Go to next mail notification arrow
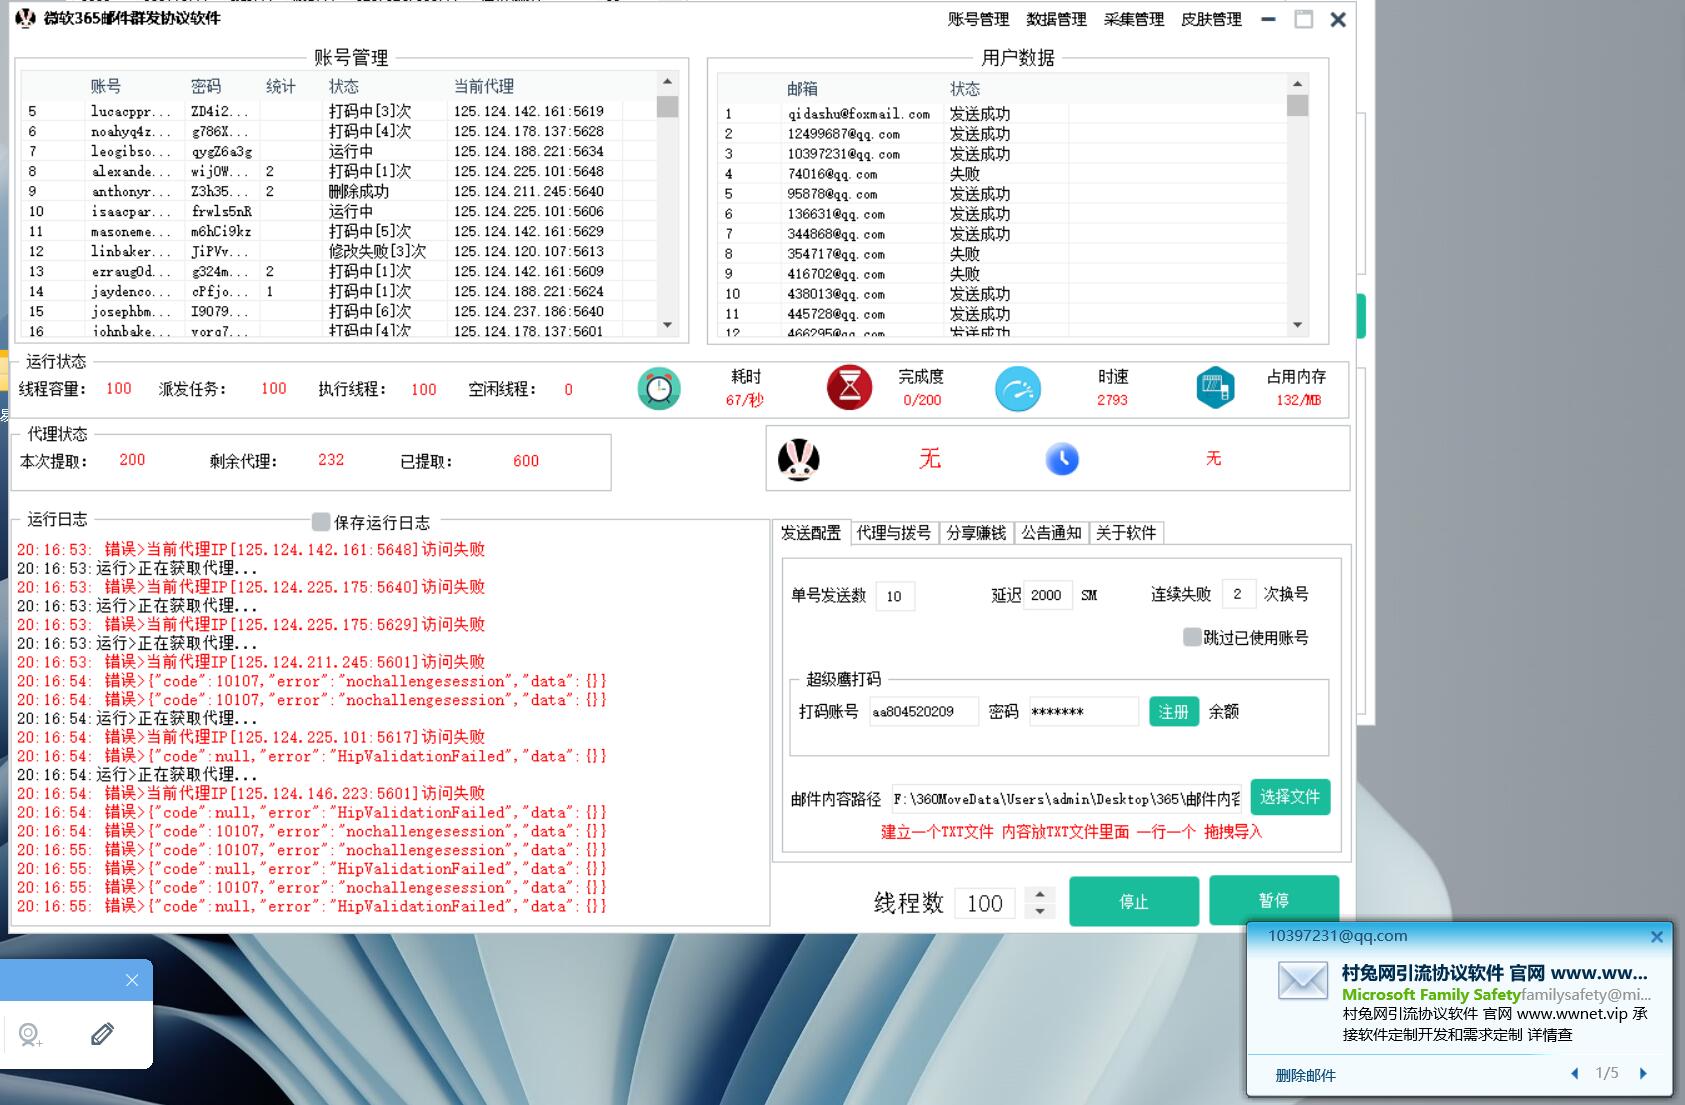Viewport: 1685px width, 1105px height. click(1643, 1073)
